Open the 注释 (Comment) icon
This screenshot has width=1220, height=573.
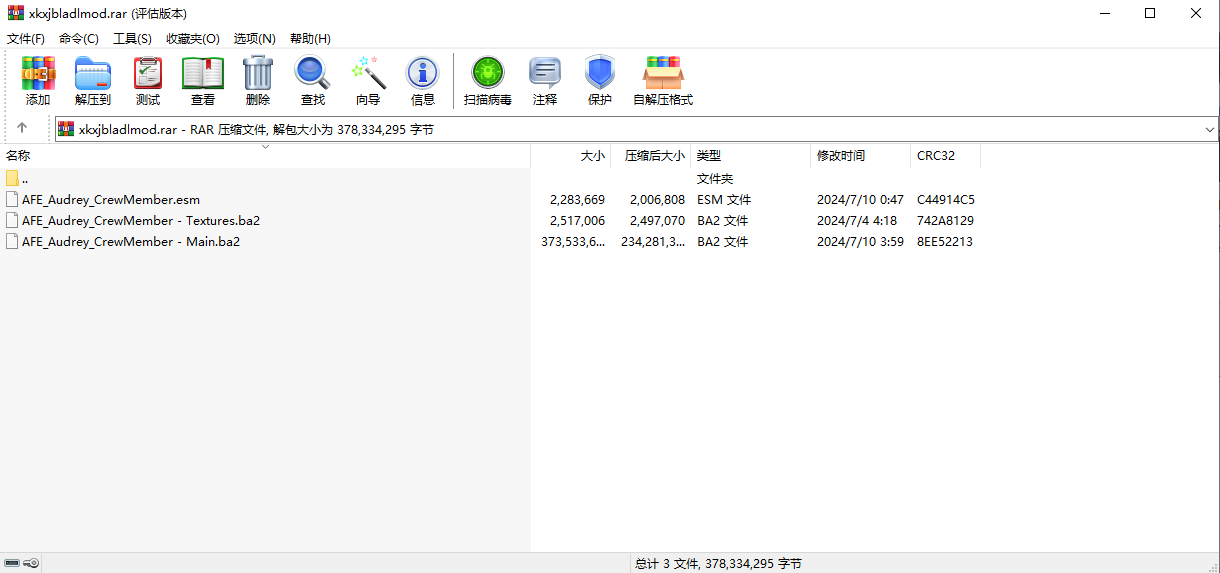point(545,73)
